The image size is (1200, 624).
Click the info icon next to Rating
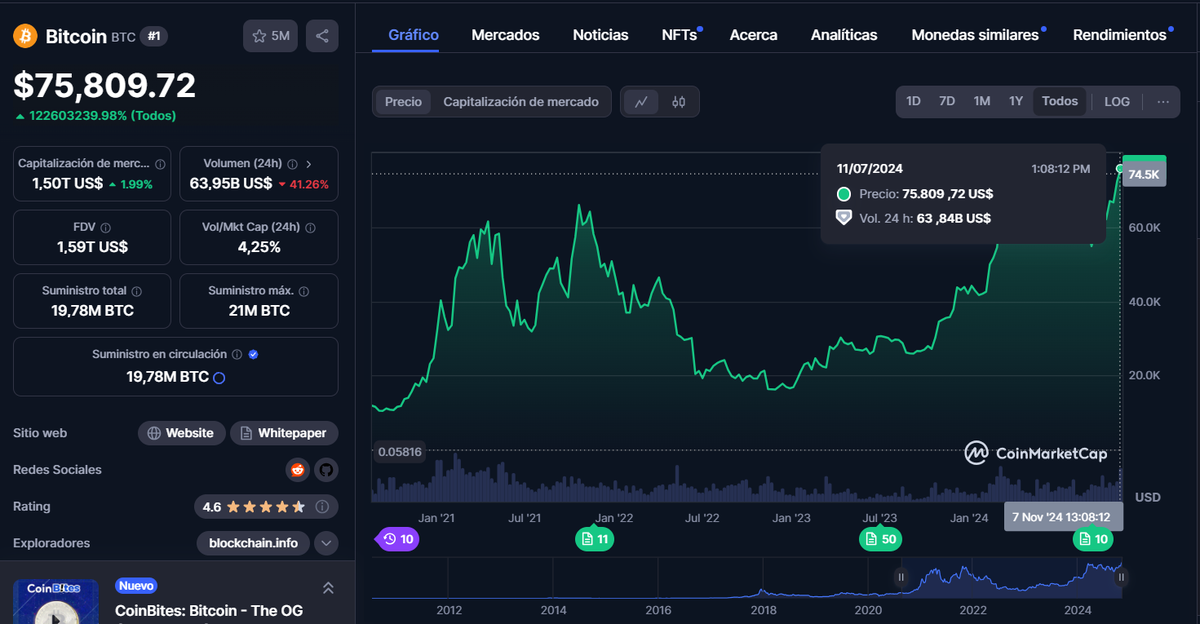pos(322,507)
